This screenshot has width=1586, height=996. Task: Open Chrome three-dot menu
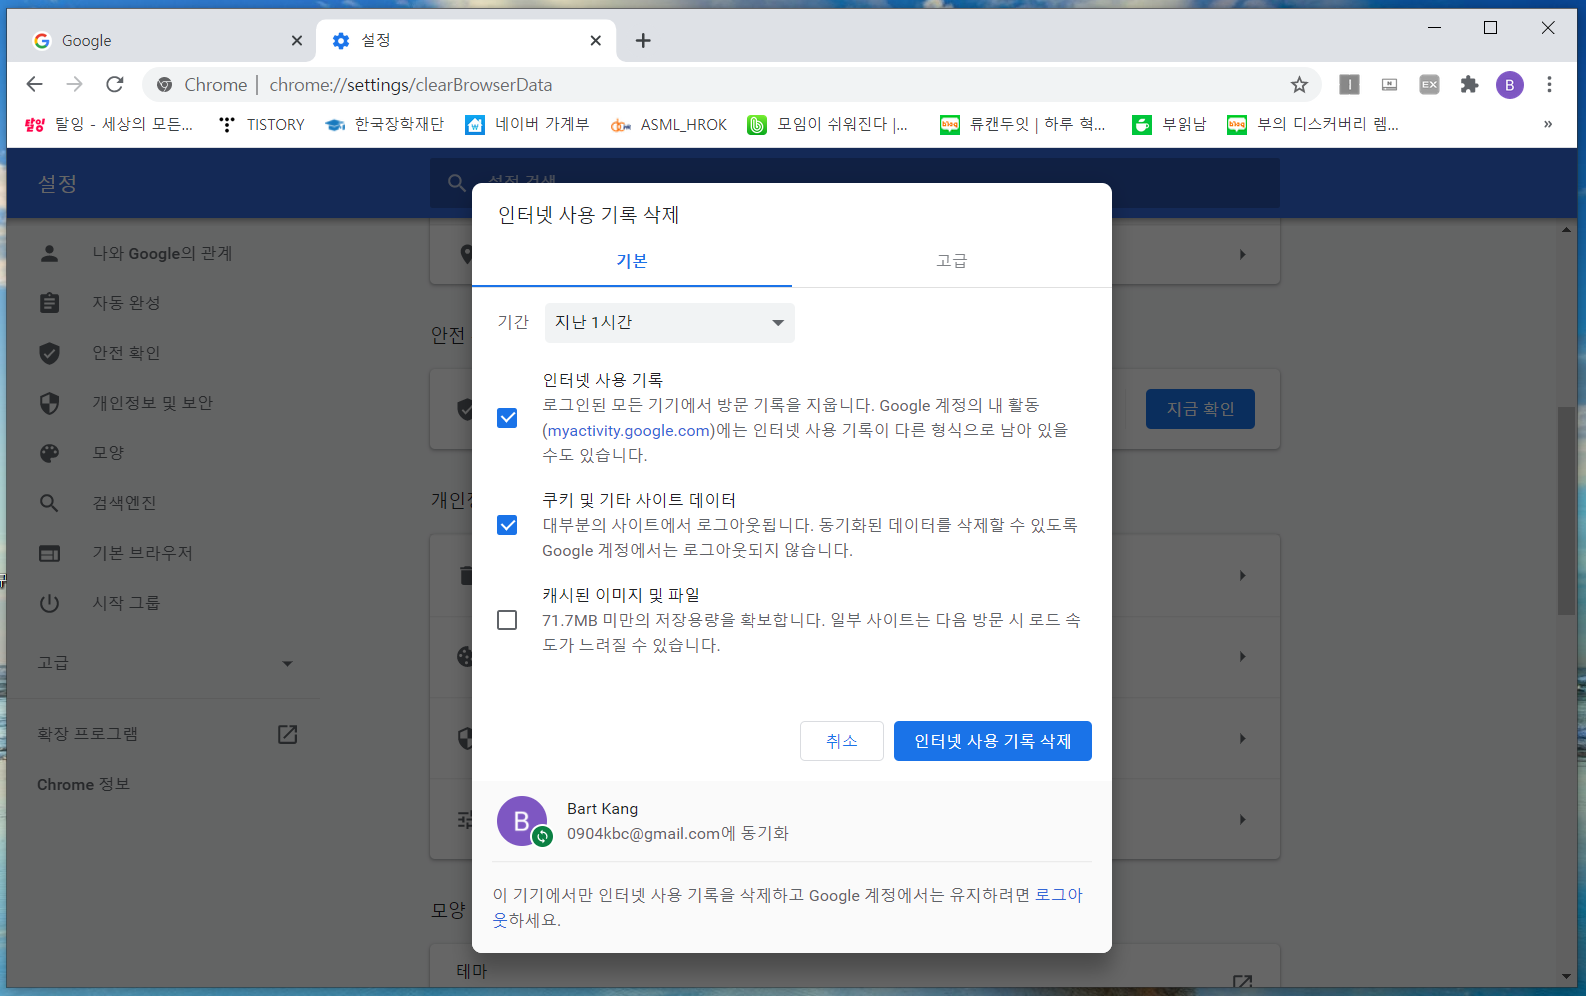[1549, 85]
